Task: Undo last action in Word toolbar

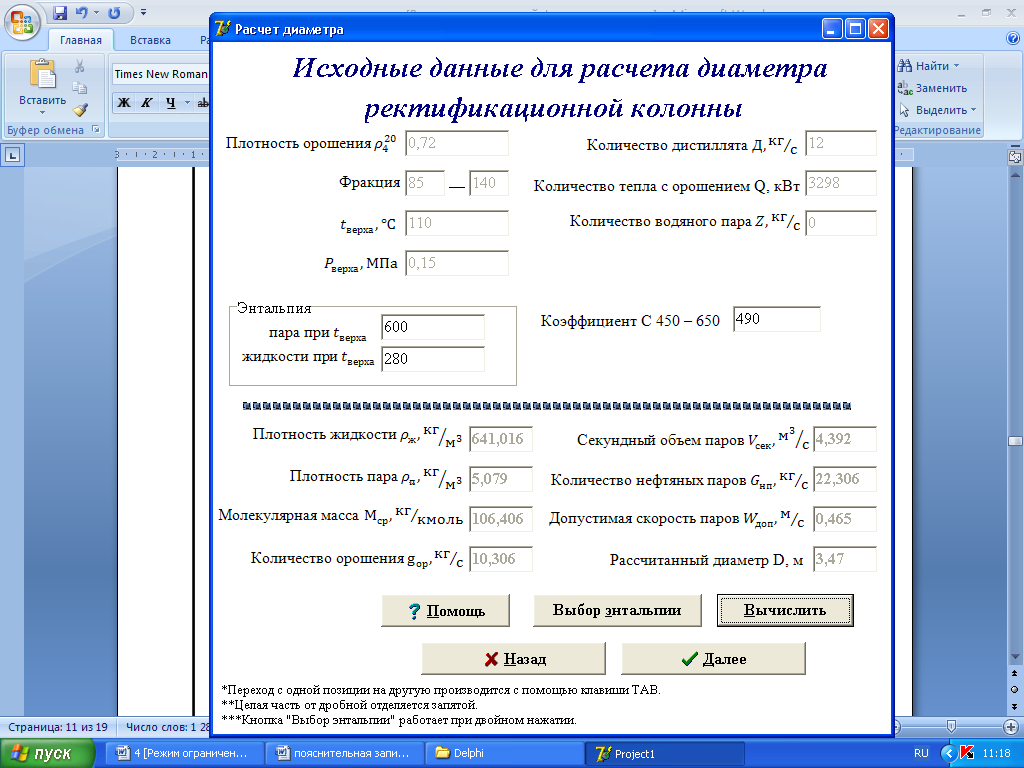Action: tap(81, 12)
